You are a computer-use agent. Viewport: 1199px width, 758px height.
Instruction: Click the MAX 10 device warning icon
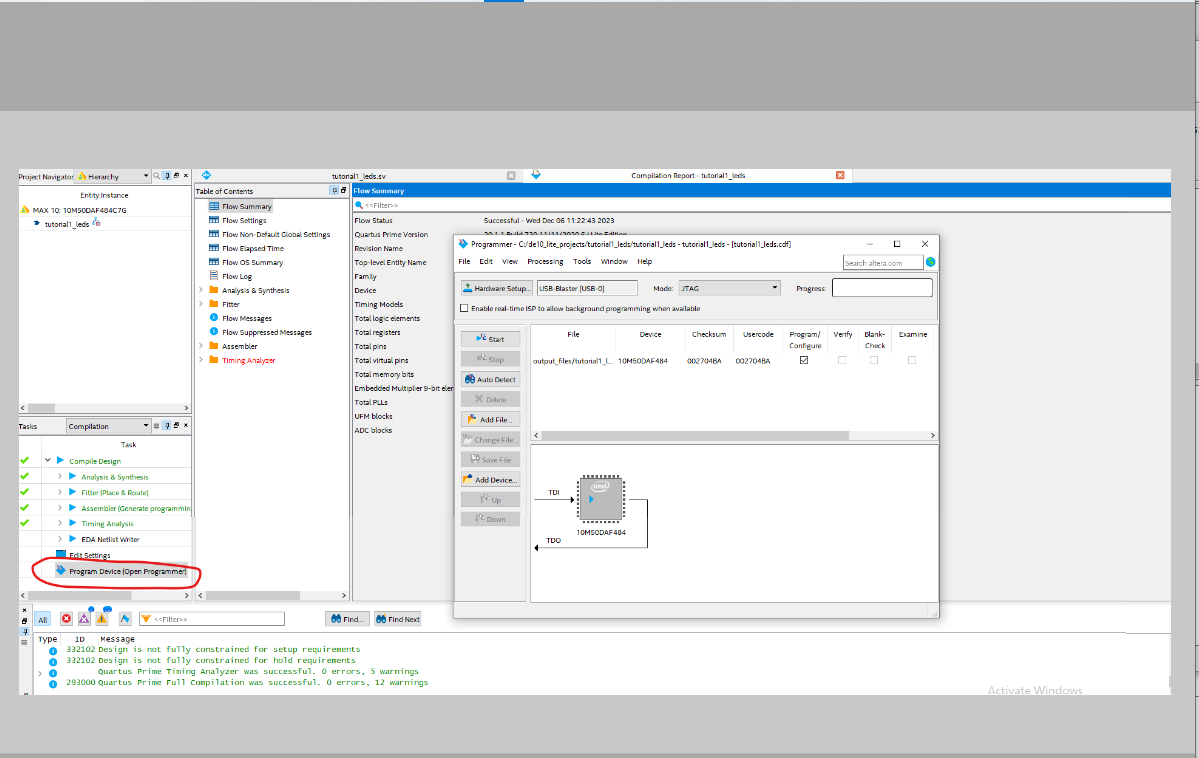(x=25, y=210)
